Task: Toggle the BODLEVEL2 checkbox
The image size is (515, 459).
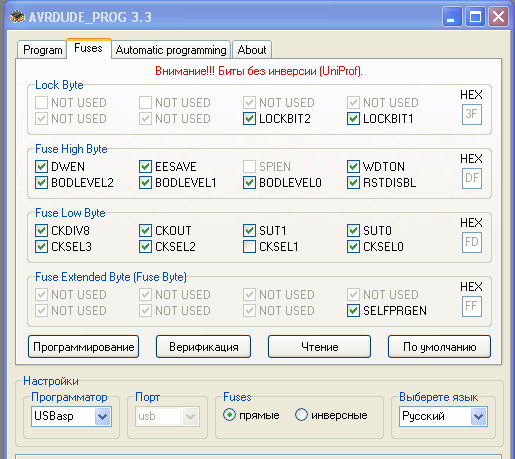Action: [x=41, y=183]
